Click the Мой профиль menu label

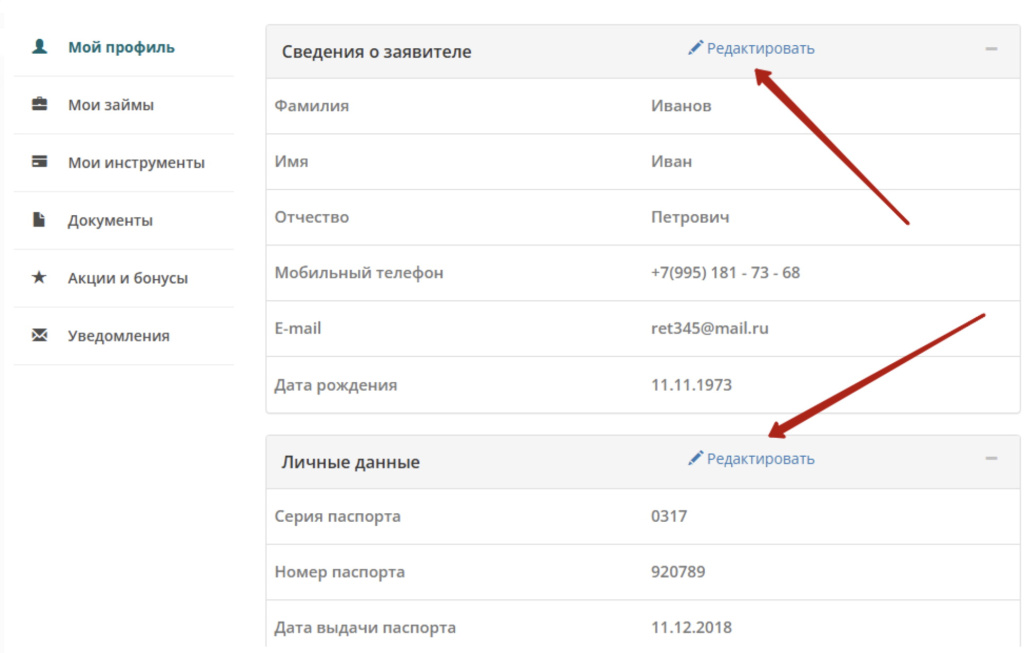pyautogui.click(x=121, y=47)
